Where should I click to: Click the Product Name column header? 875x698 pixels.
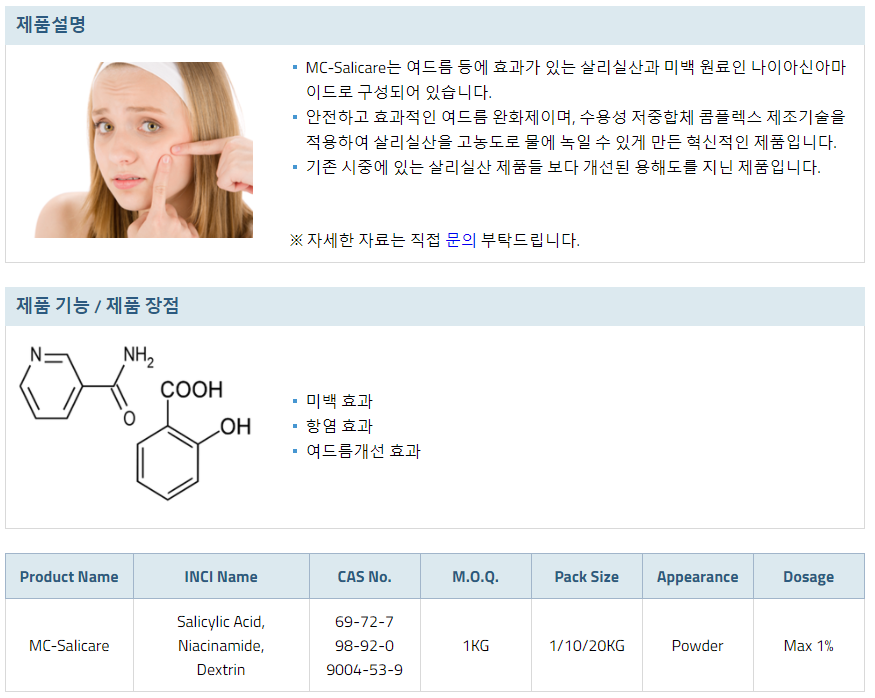[x=69, y=576]
